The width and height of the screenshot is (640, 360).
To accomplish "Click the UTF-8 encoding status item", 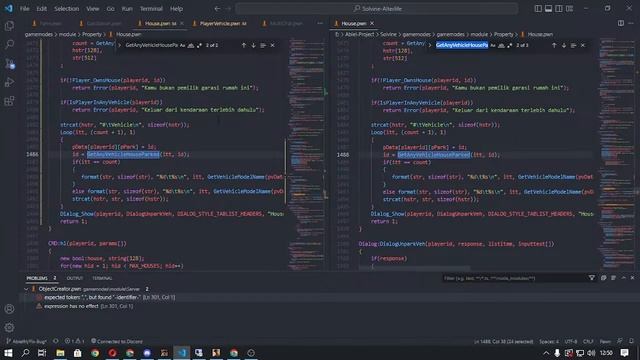I will click(x=571, y=341).
